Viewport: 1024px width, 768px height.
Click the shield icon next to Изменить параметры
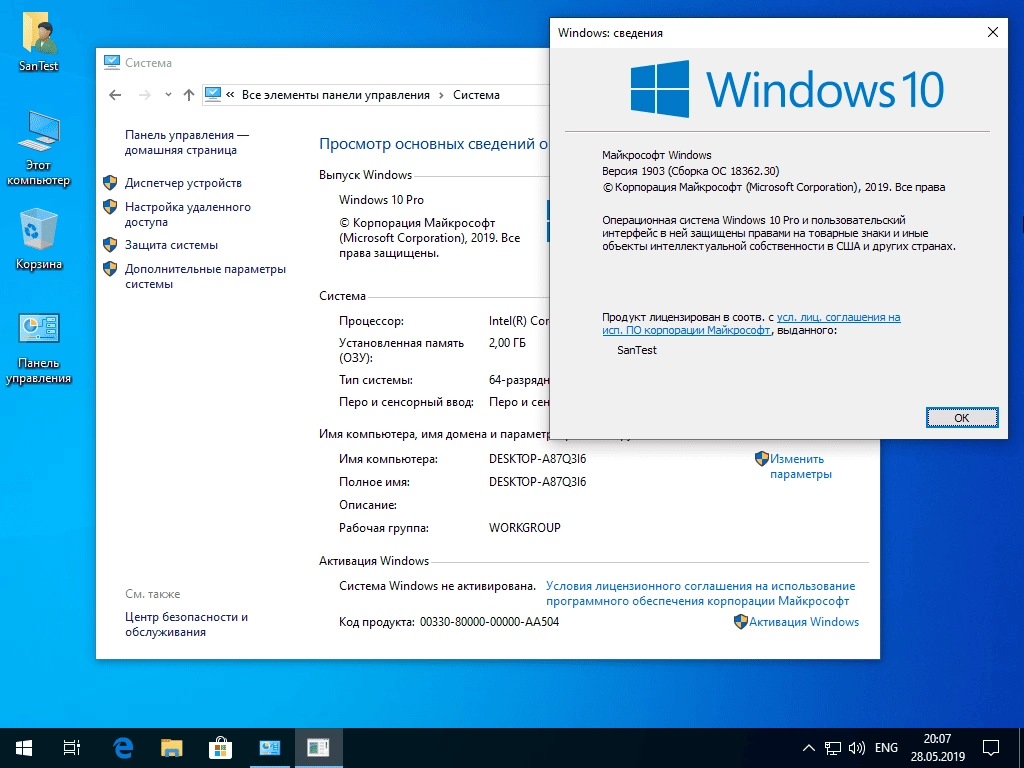761,458
